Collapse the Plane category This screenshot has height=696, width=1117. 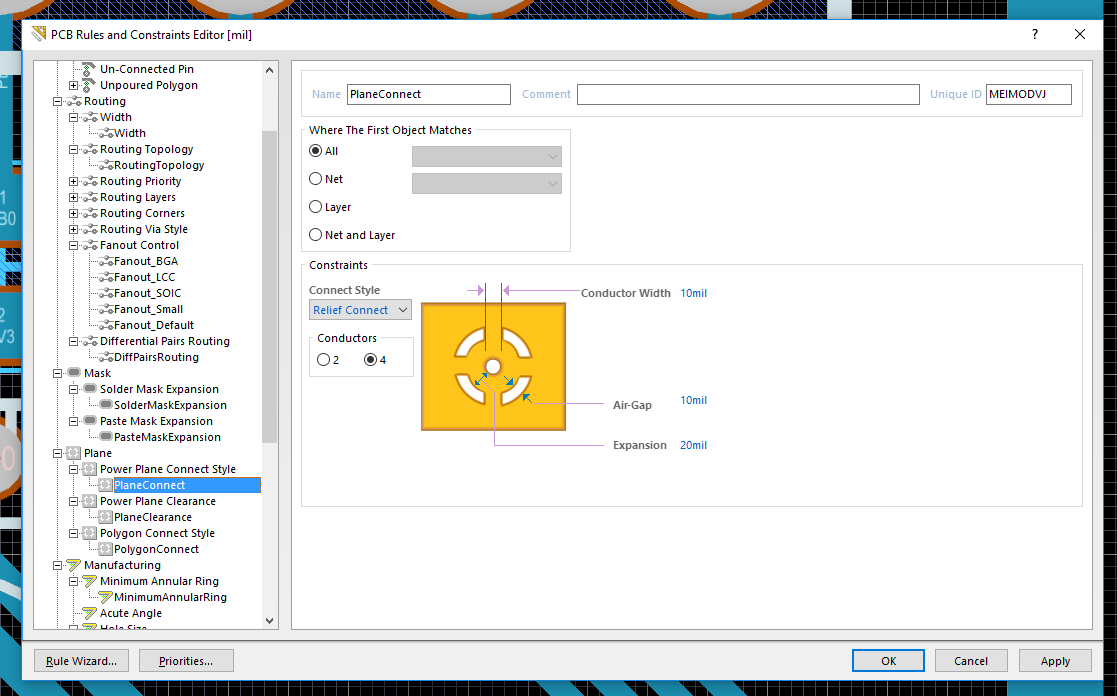pyautogui.click(x=58, y=453)
